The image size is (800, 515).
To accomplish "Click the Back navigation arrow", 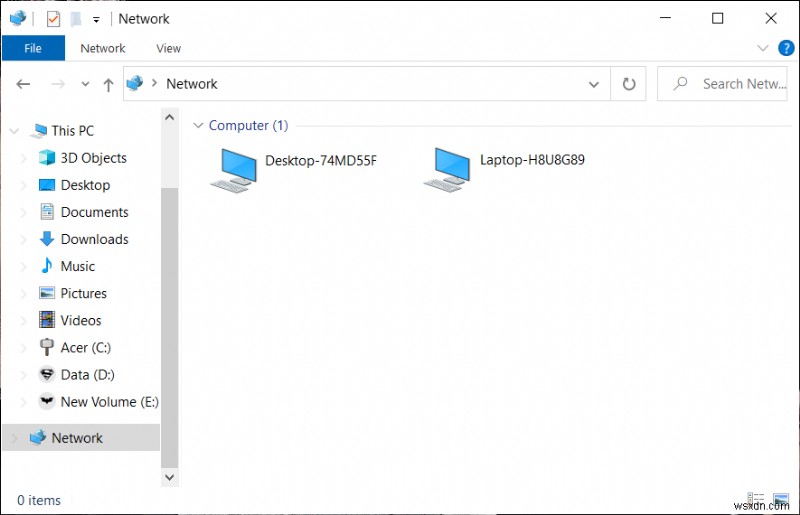I will coord(24,85).
